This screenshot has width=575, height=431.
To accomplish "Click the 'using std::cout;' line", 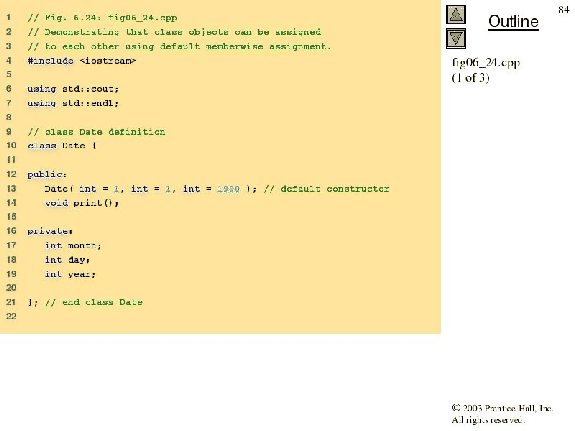I will coord(73,89).
